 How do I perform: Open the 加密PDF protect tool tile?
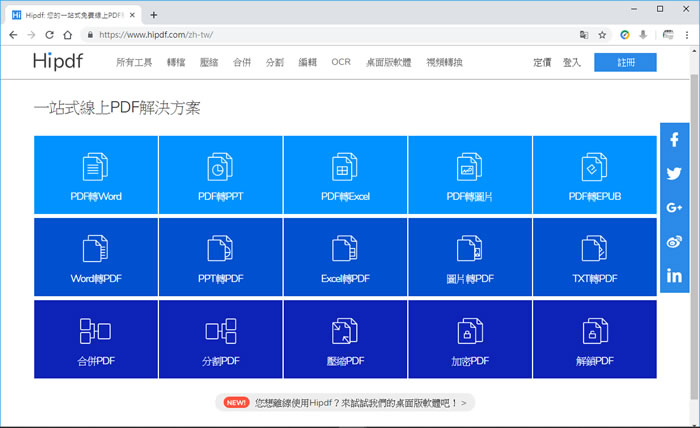pos(470,339)
